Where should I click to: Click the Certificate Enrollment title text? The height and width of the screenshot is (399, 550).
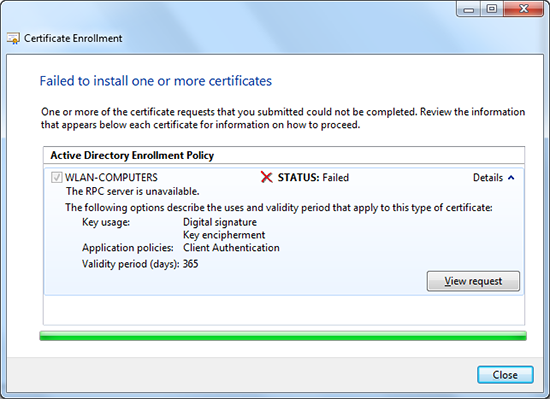(x=73, y=38)
